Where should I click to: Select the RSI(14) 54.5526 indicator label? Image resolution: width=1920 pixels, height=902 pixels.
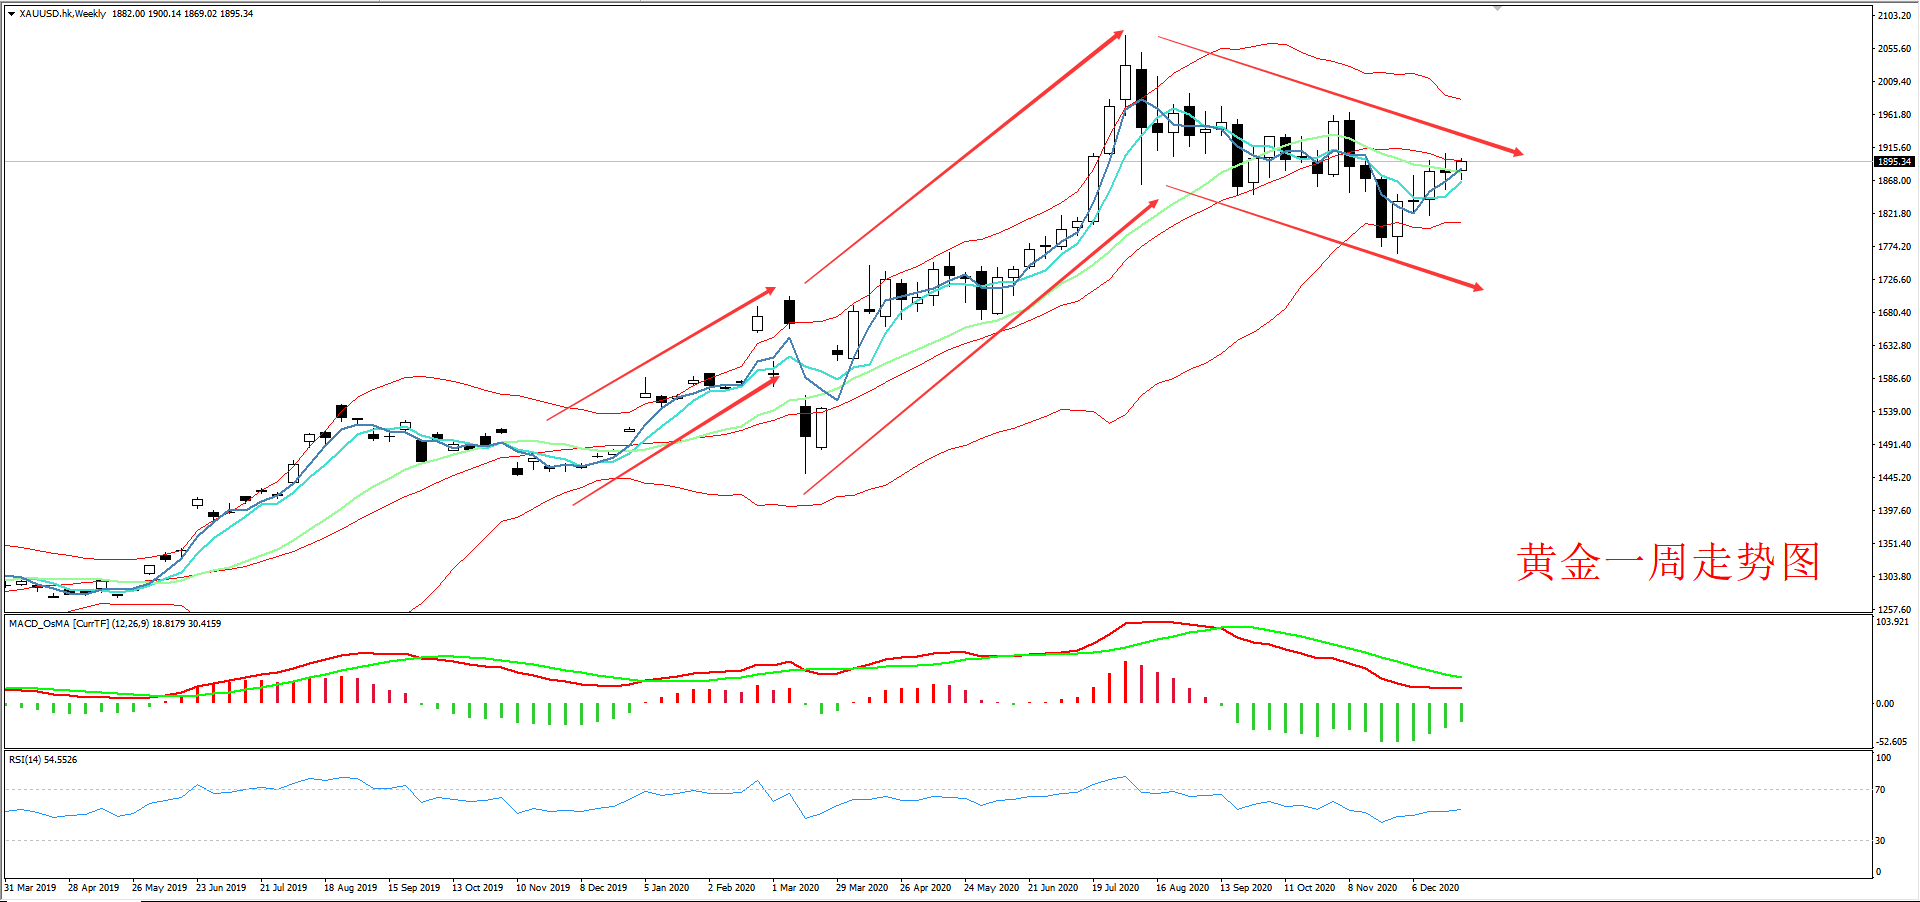(x=43, y=759)
